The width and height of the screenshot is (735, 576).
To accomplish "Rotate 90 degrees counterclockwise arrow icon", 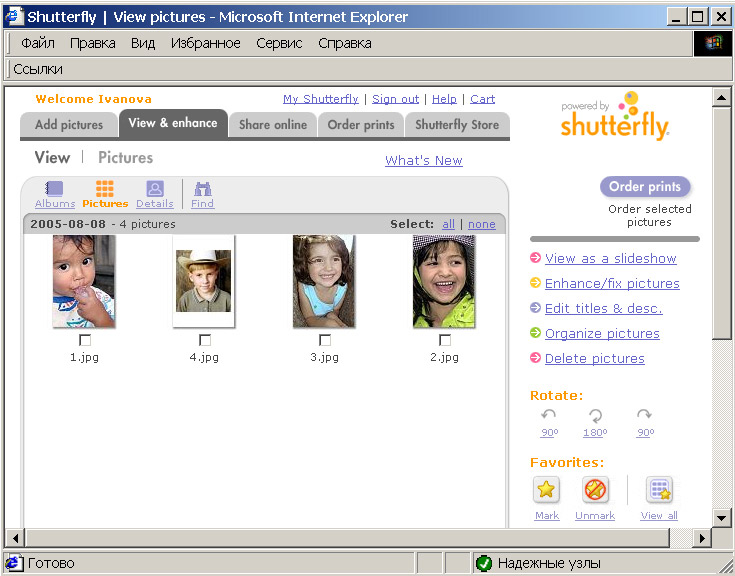I will click(x=548, y=415).
